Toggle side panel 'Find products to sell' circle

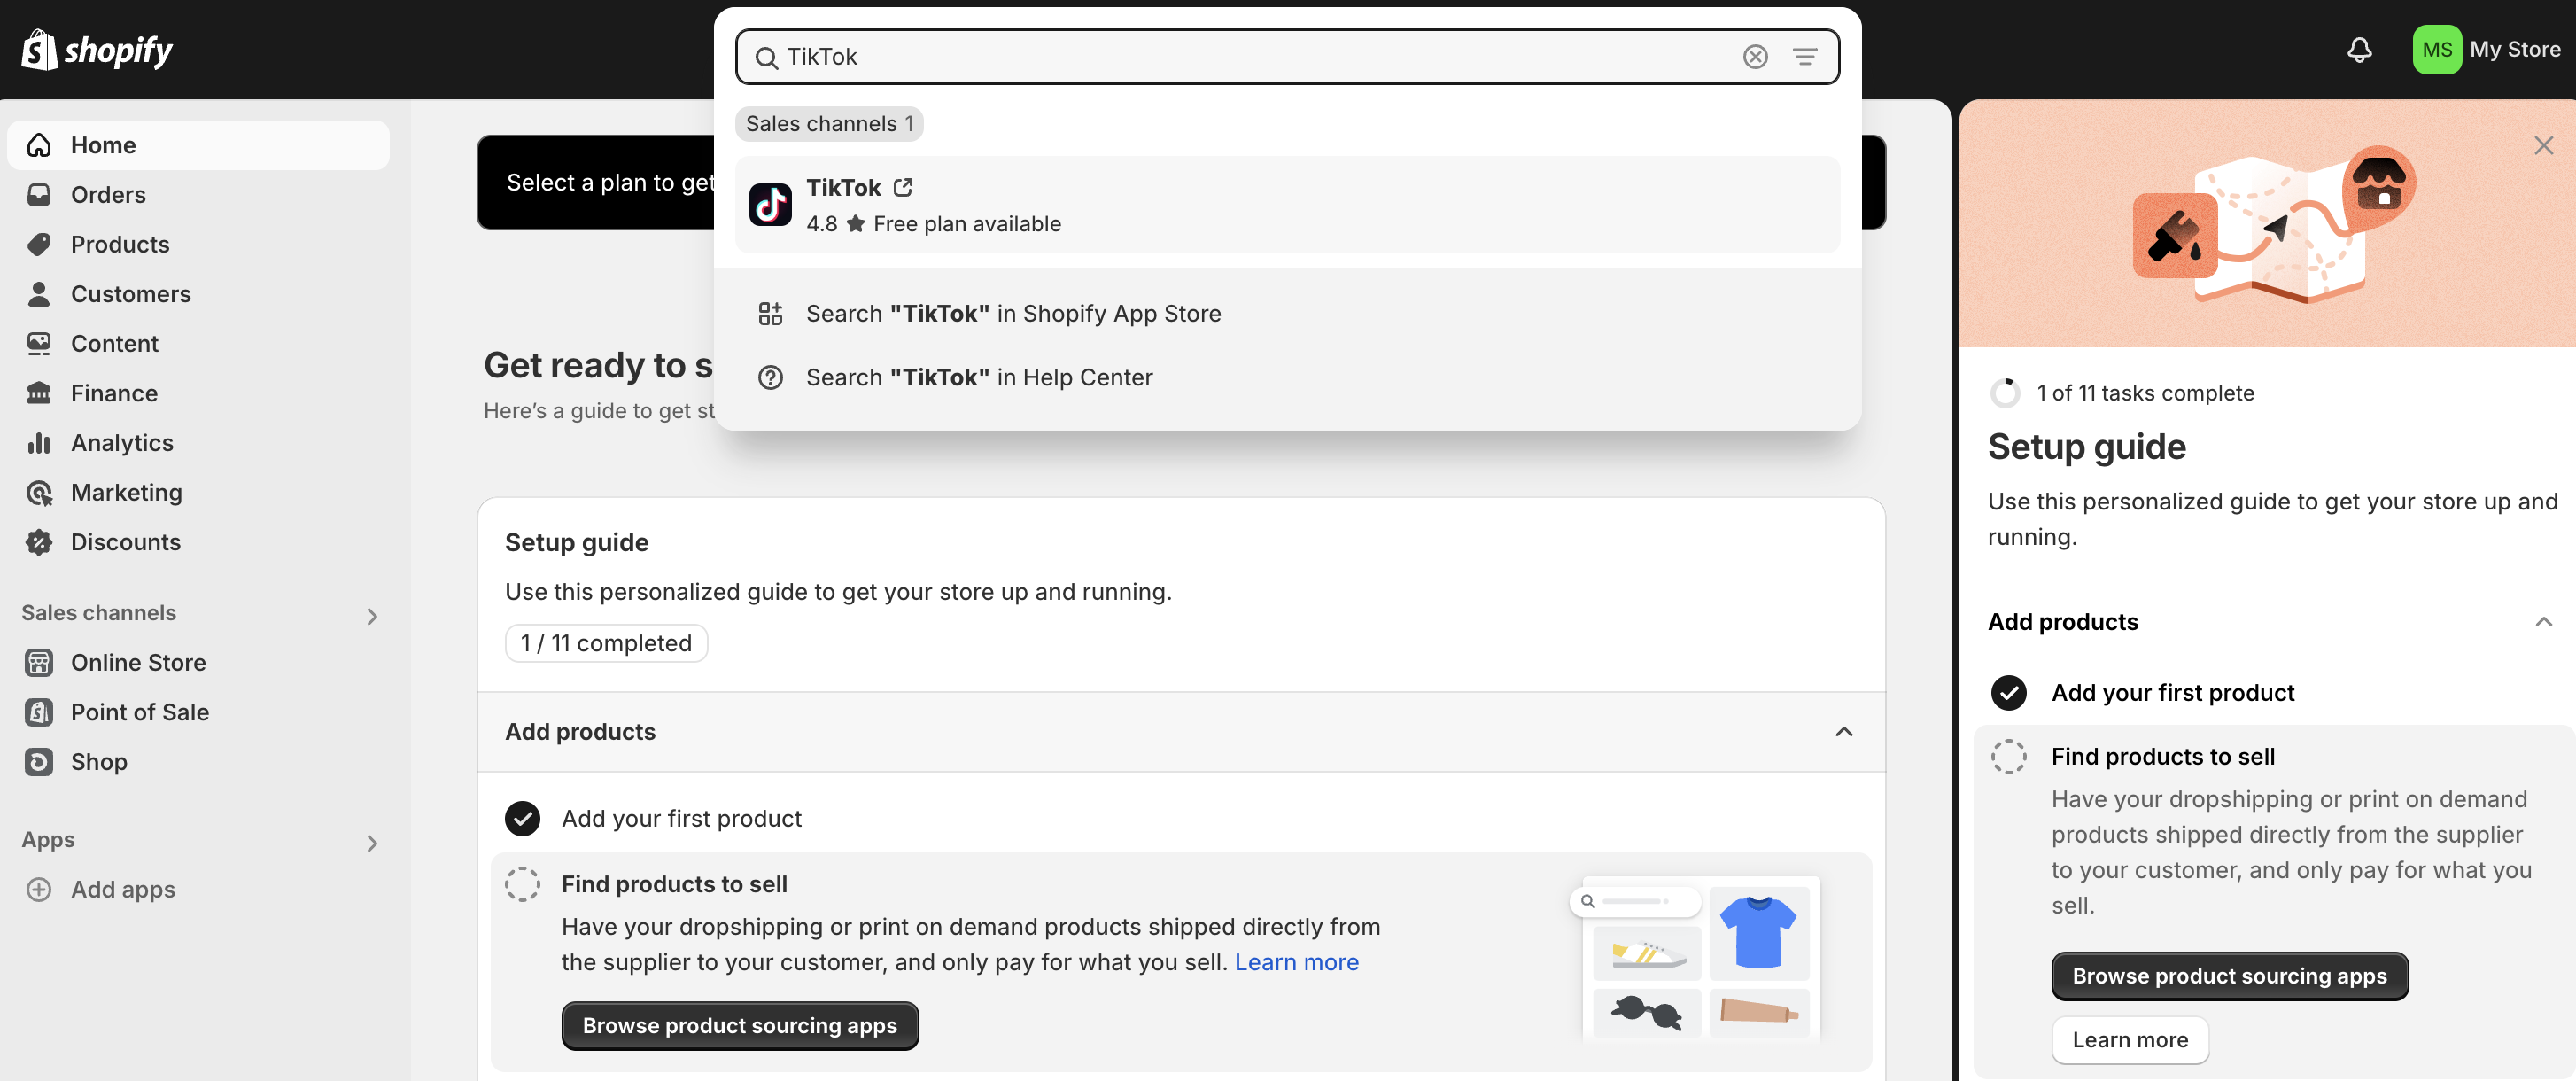[x=2008, y=756]
